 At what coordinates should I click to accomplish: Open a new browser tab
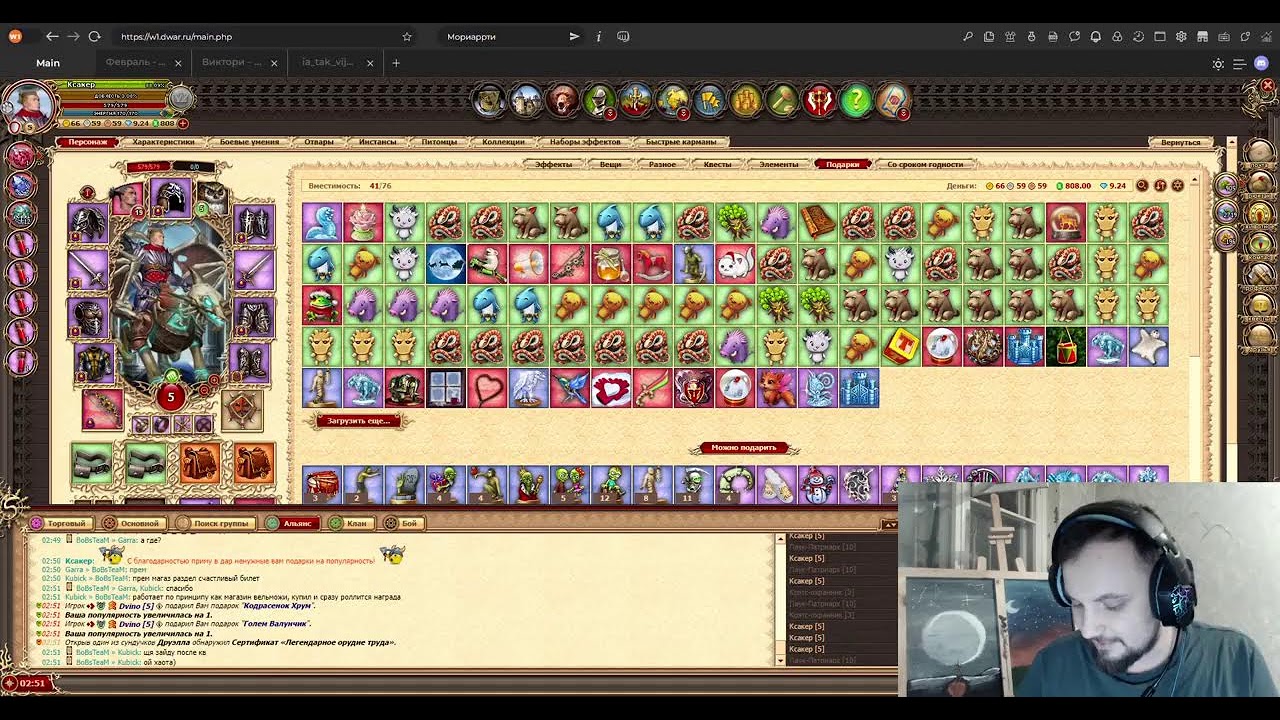click(396, 62)
